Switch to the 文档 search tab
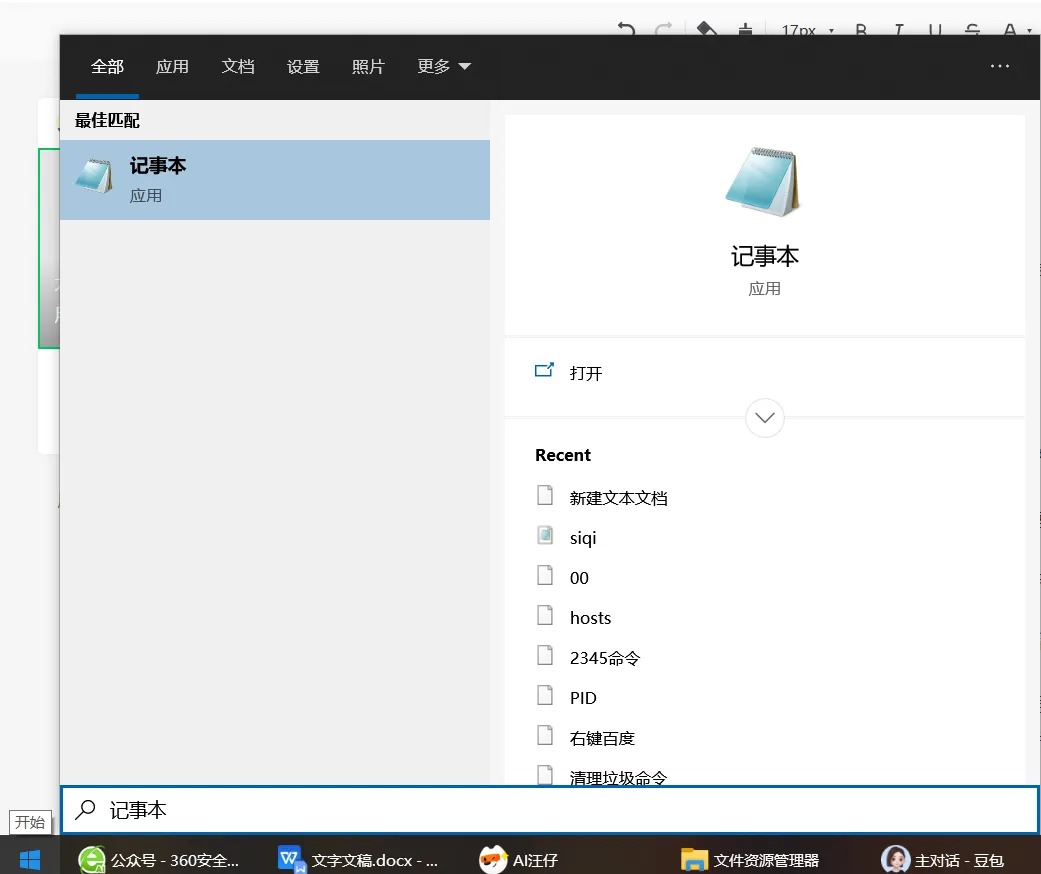Viewport: 1041px width, 874px height. [238, 66]
